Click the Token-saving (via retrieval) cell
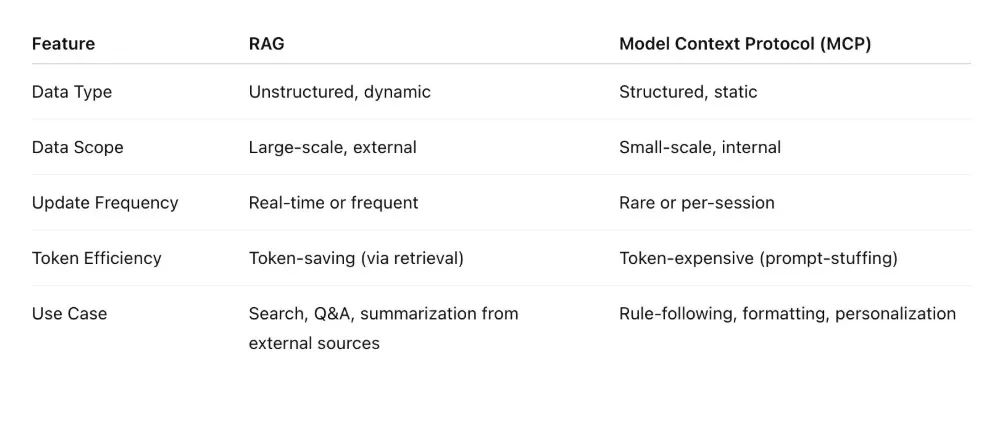 (x=356, y=258)
